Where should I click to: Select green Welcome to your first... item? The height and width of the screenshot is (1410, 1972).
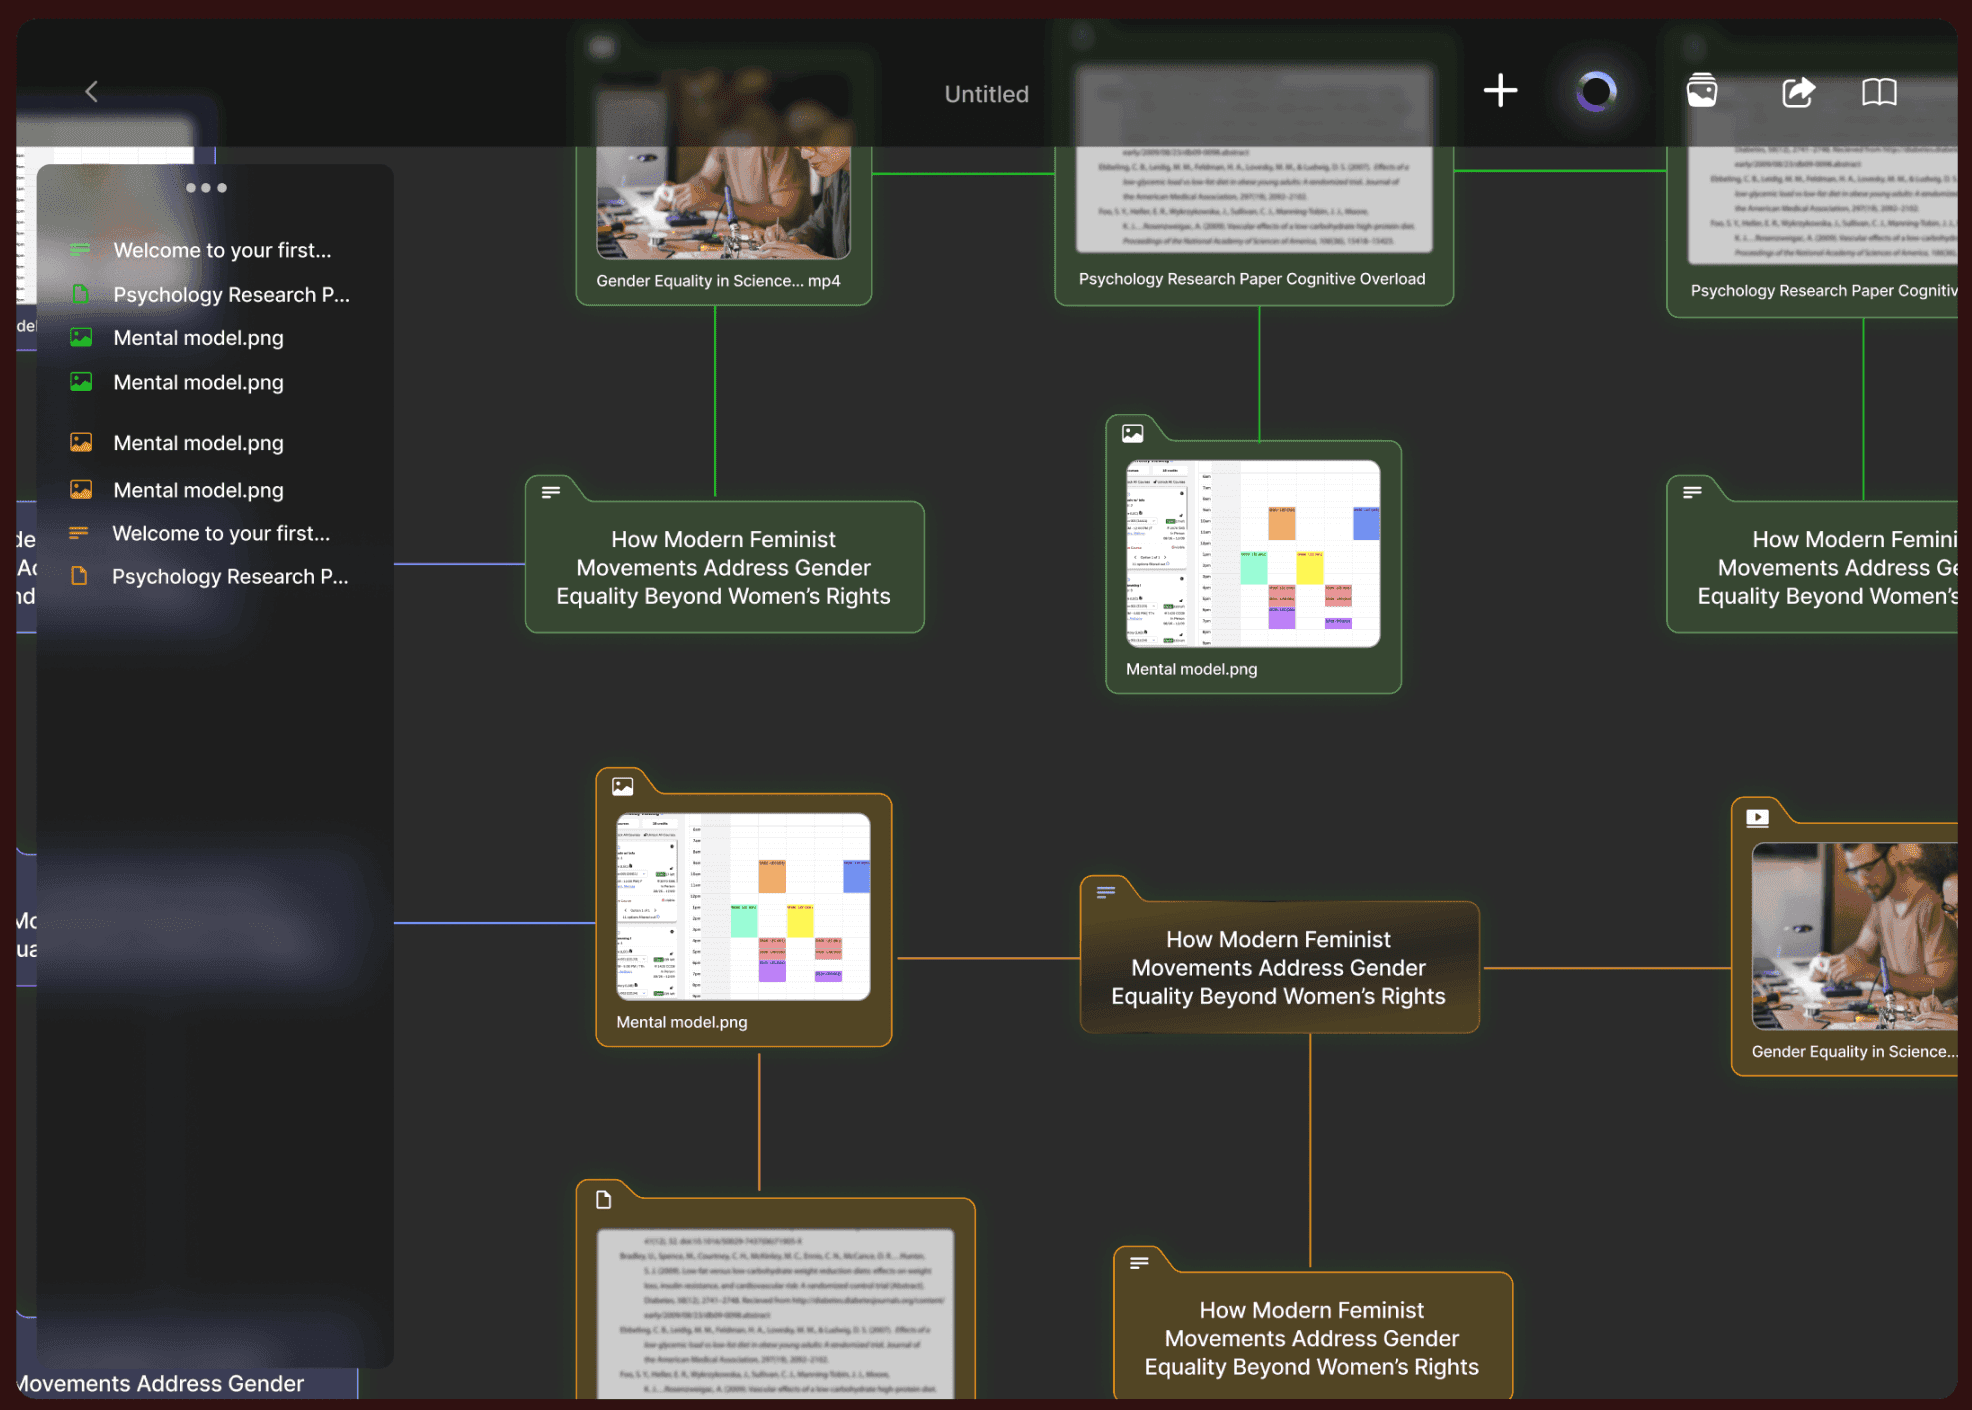pyautogui.click(x=221, y=250)
